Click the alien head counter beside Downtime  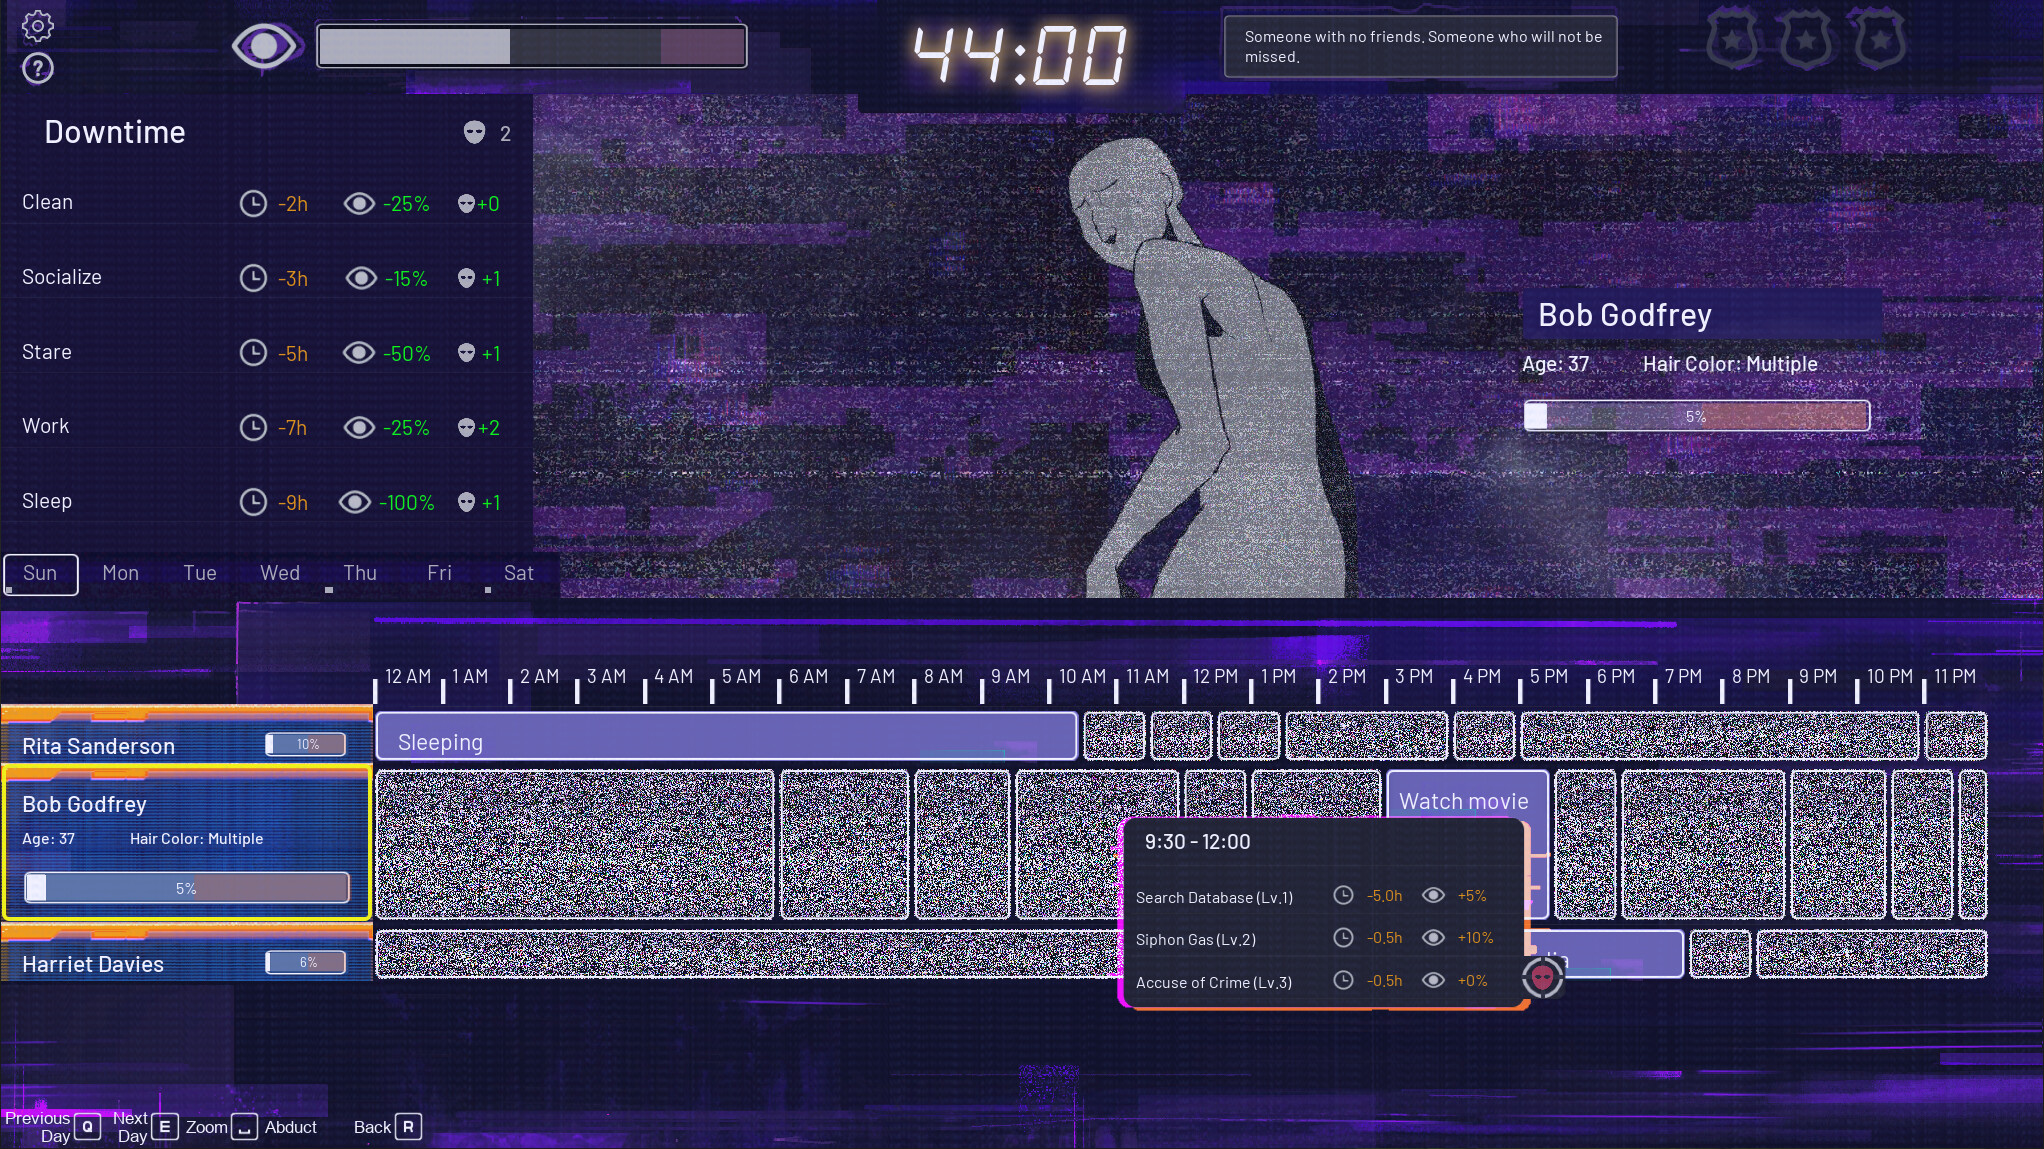(x=473, y=133)
